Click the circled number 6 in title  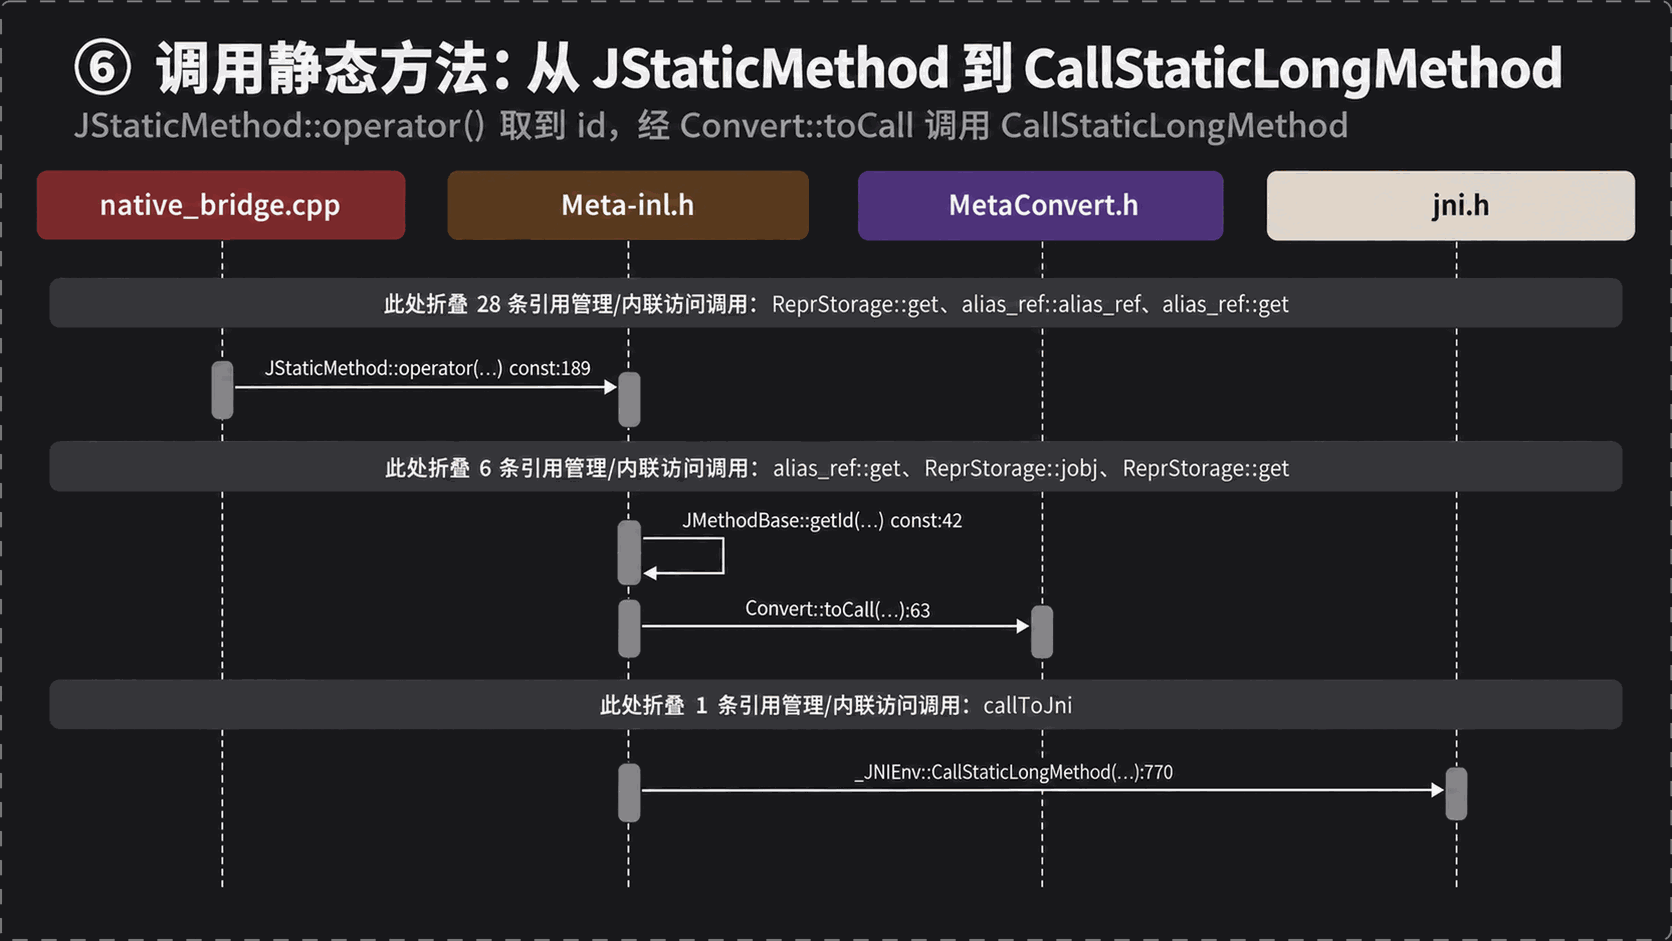tap(103, 68)
